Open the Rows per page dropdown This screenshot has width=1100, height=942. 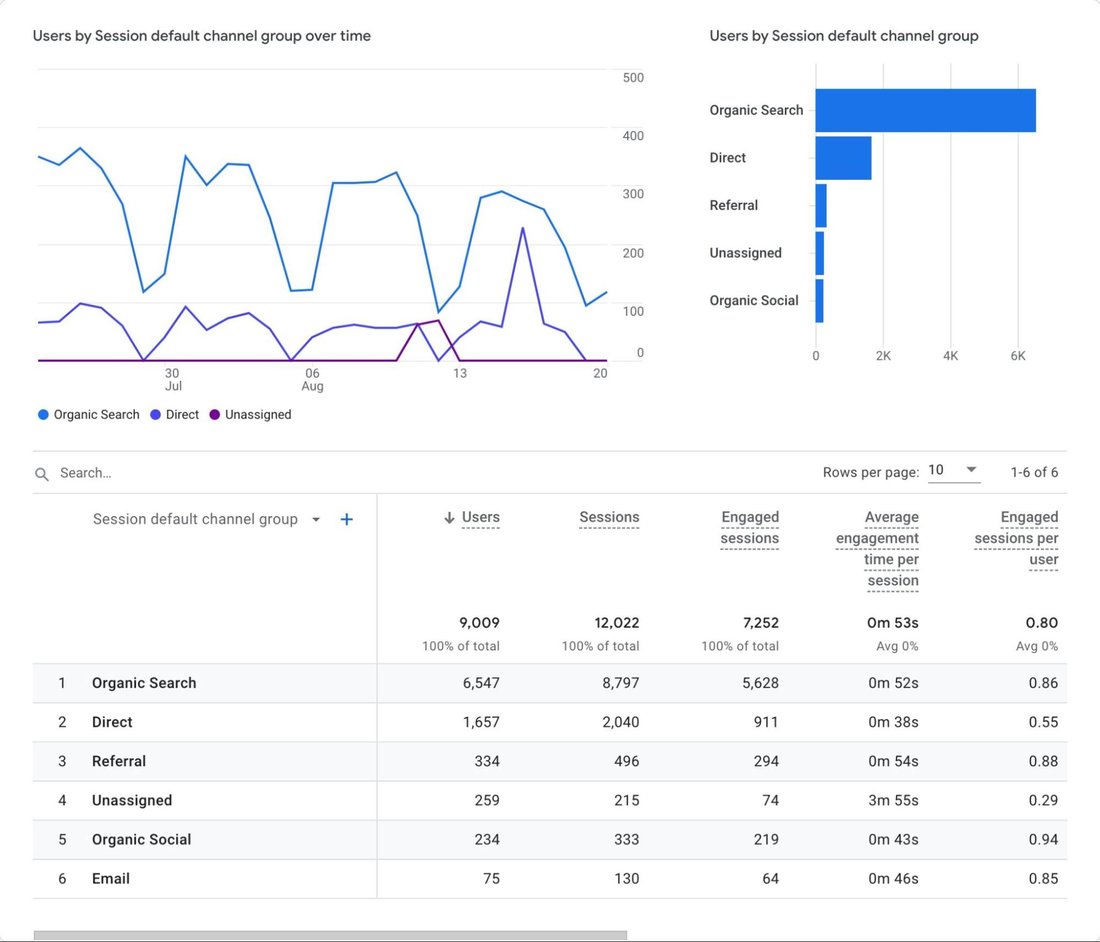click(940, 469)
